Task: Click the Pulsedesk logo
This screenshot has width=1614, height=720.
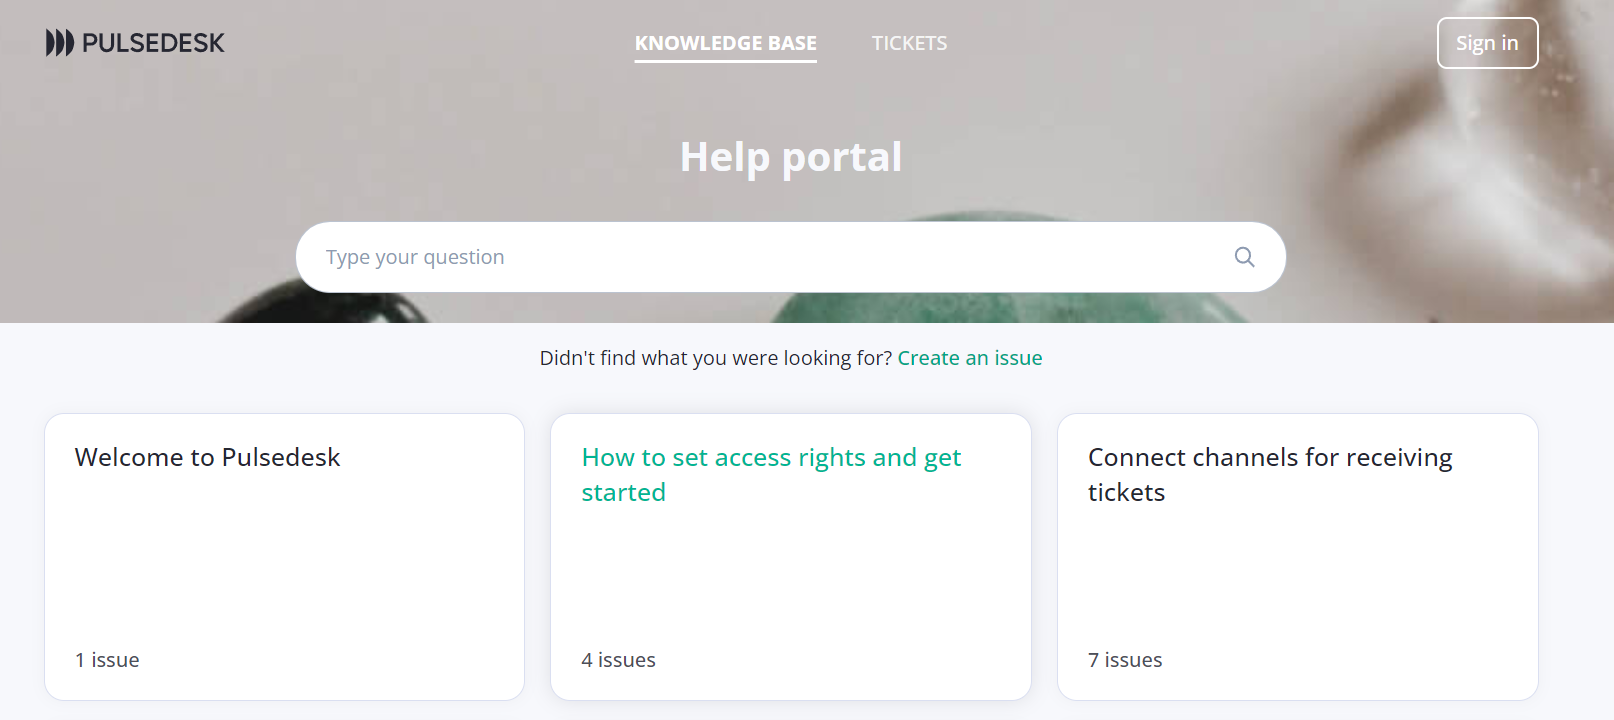Action: click(x=135, y=43)
